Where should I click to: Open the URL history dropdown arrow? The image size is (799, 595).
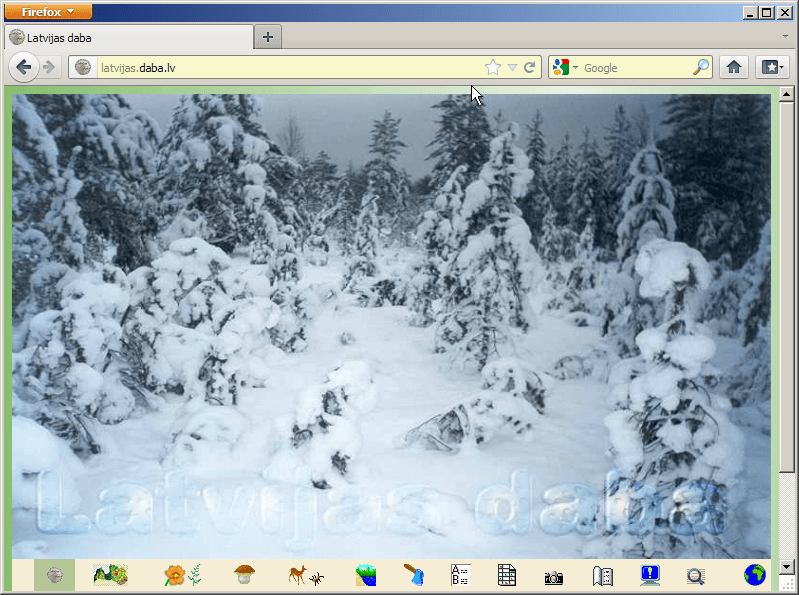click(x=513, y=68)
